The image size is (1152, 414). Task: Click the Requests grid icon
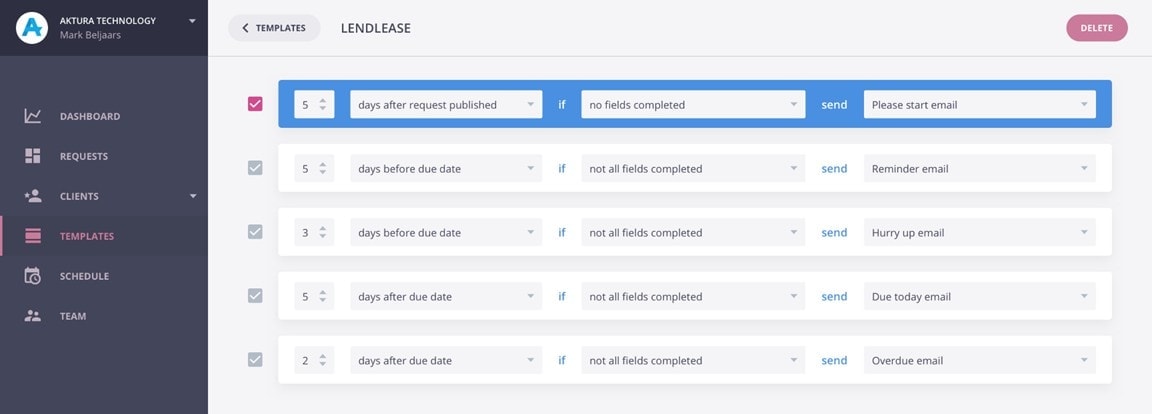[x=32, y=156]
